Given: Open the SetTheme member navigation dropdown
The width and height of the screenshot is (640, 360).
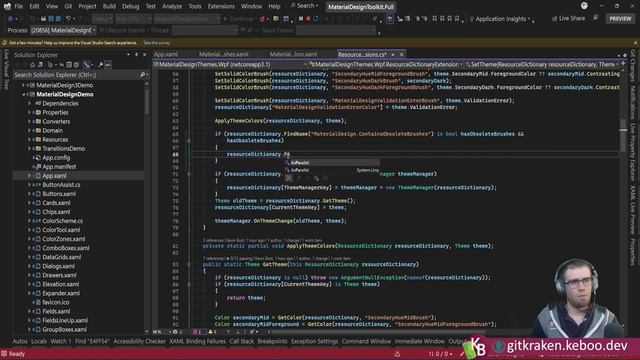Looking at the screenshot, I should pos(543,64).
